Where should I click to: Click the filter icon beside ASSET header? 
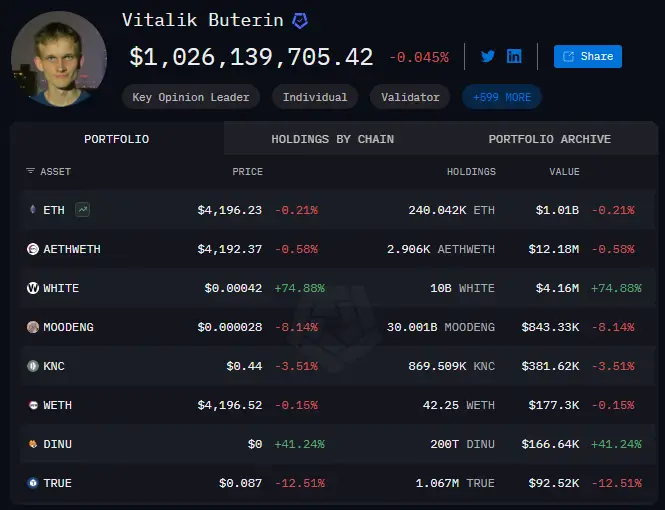click(x=30, y=171)
